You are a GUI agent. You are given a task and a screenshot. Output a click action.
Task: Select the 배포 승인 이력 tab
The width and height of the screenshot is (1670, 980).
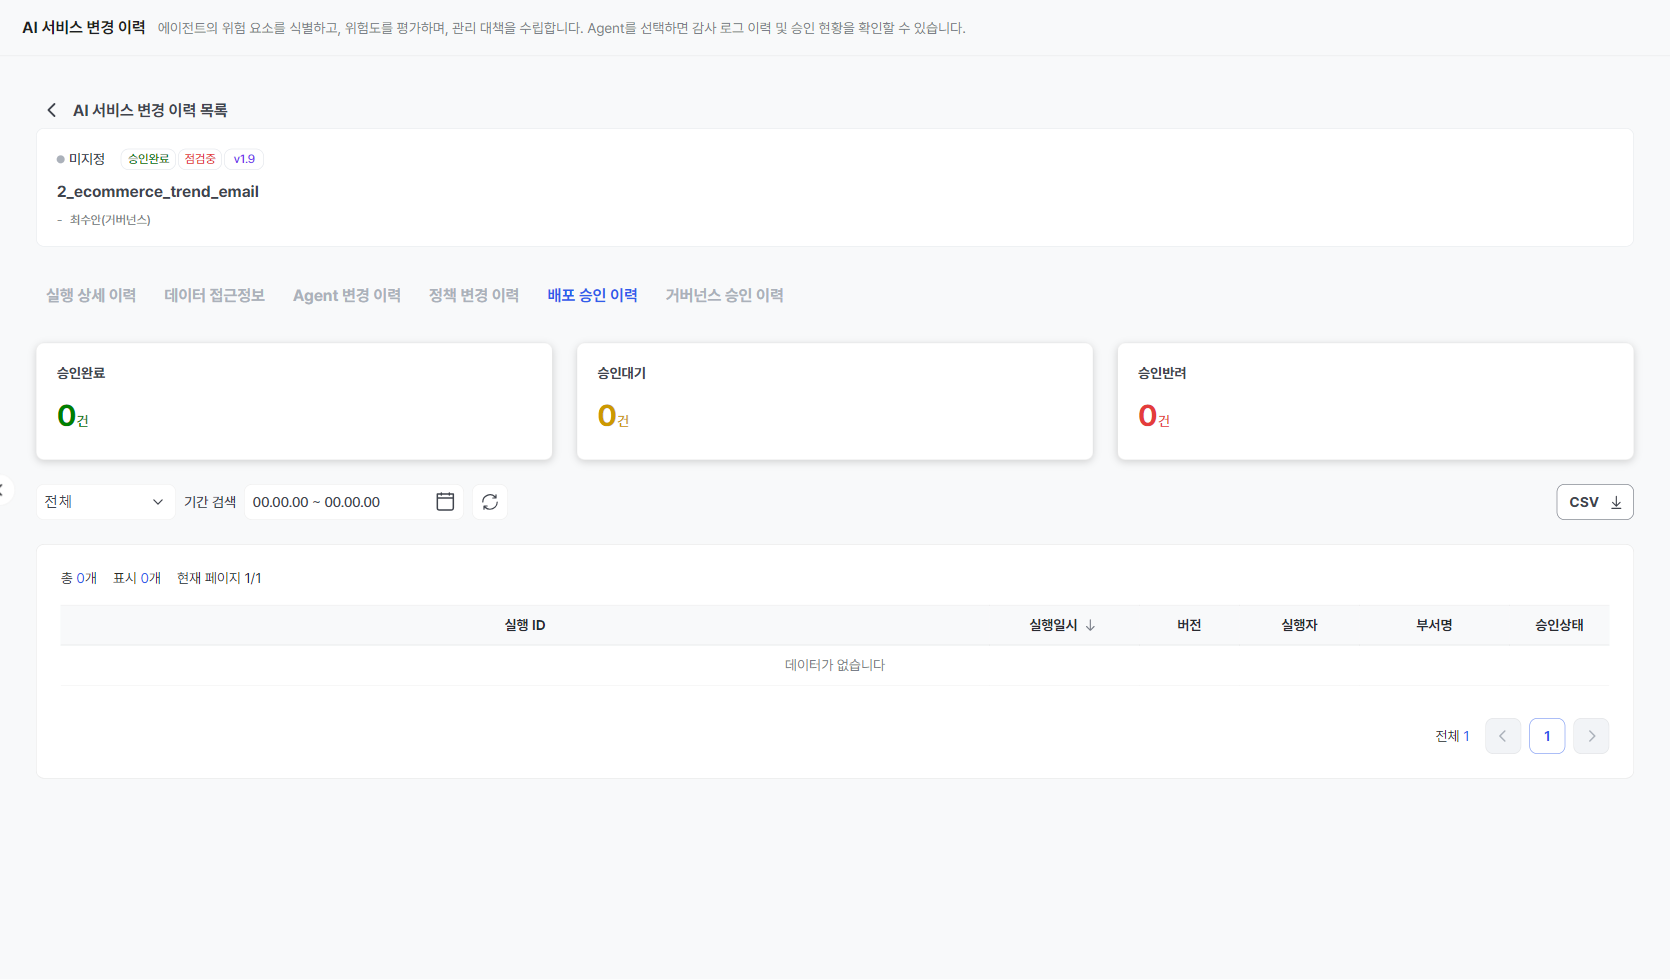coord(593,295)
